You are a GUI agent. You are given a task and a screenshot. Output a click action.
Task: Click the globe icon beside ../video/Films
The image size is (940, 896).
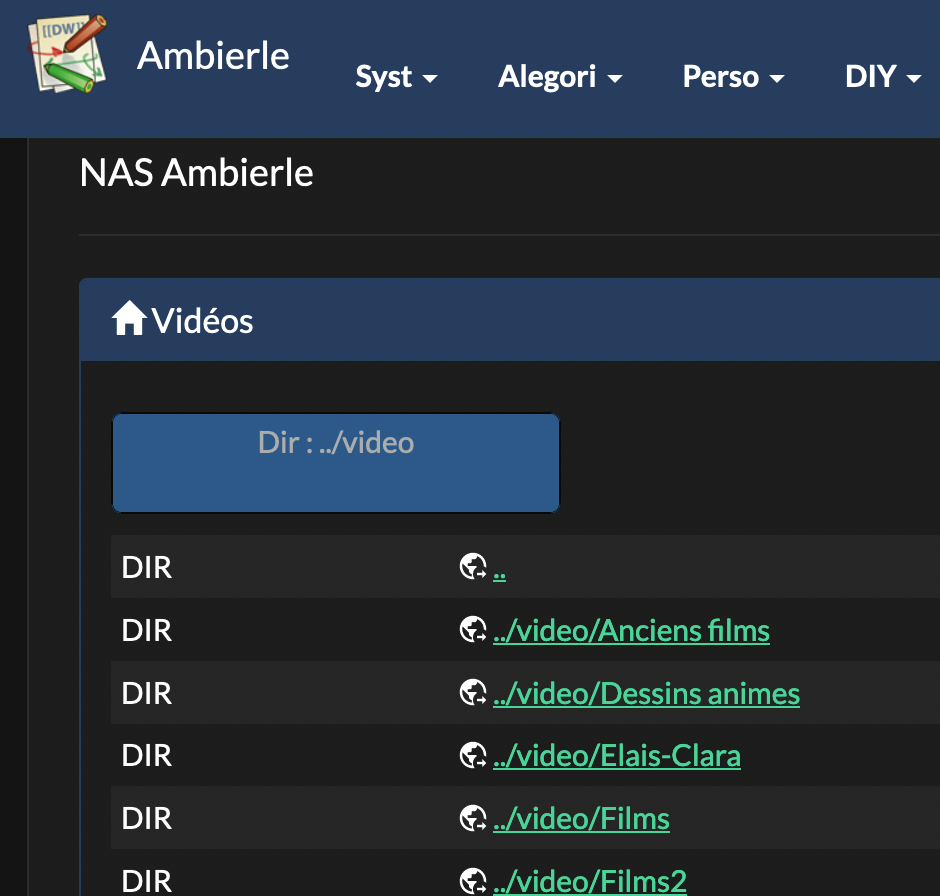[472, 819]
